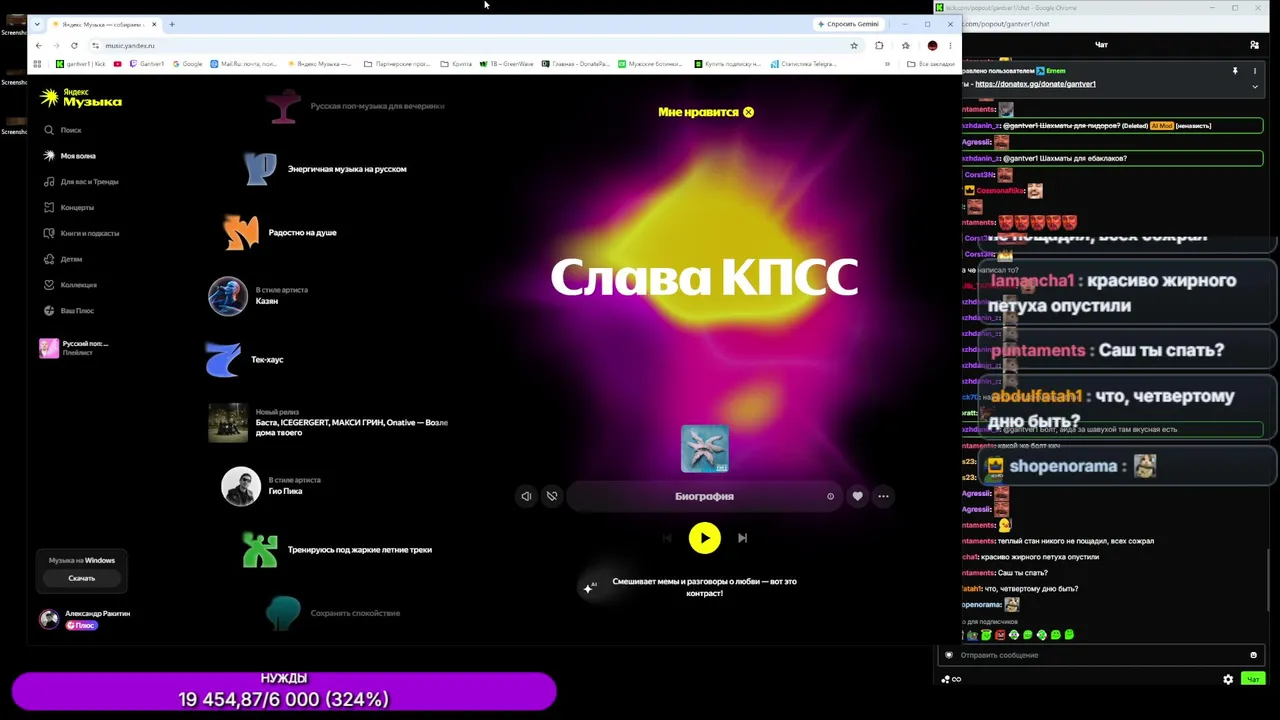Close the Яндекс Музыка tab

click(x=154, y=24)
